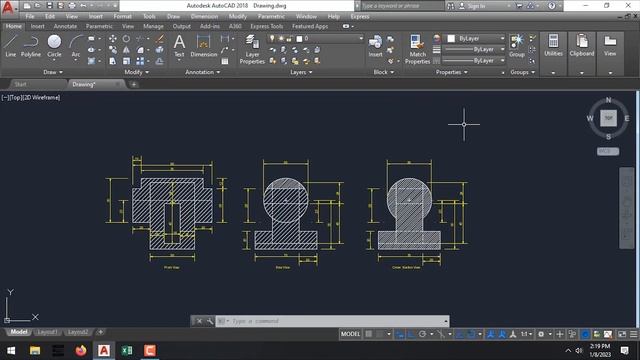Select the Circle tool
640x360 pixels.
coord(54,46)
